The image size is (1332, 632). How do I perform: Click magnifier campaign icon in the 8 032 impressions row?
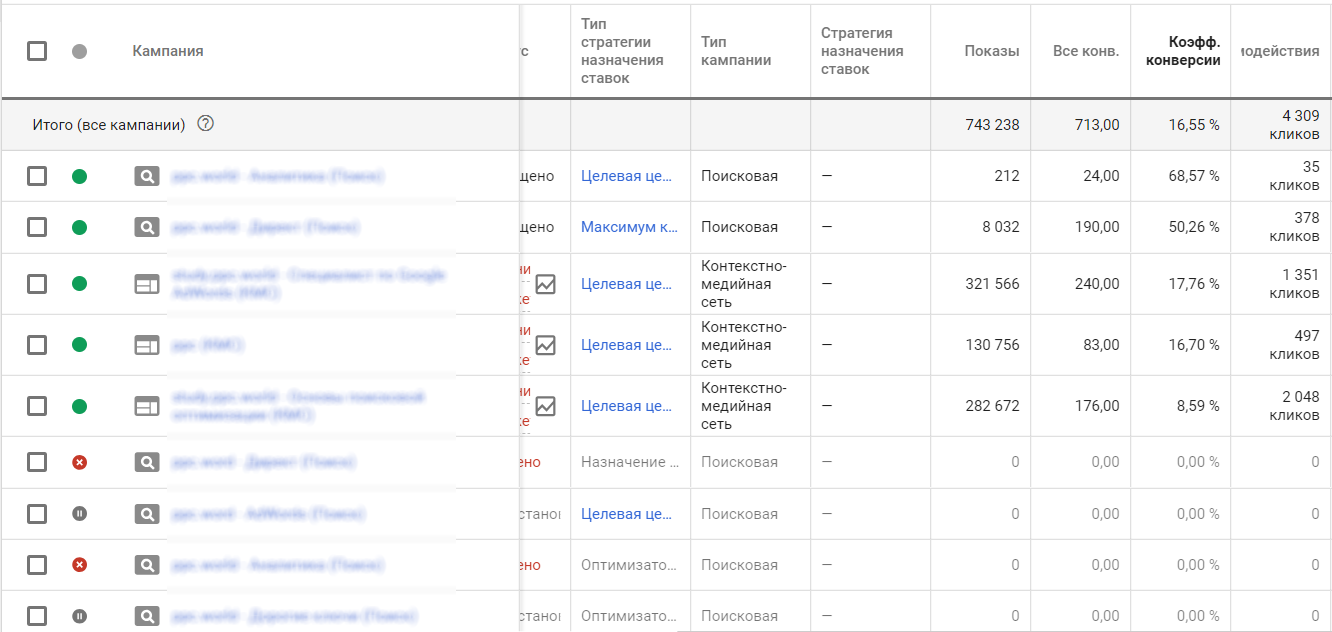(147, 227)
